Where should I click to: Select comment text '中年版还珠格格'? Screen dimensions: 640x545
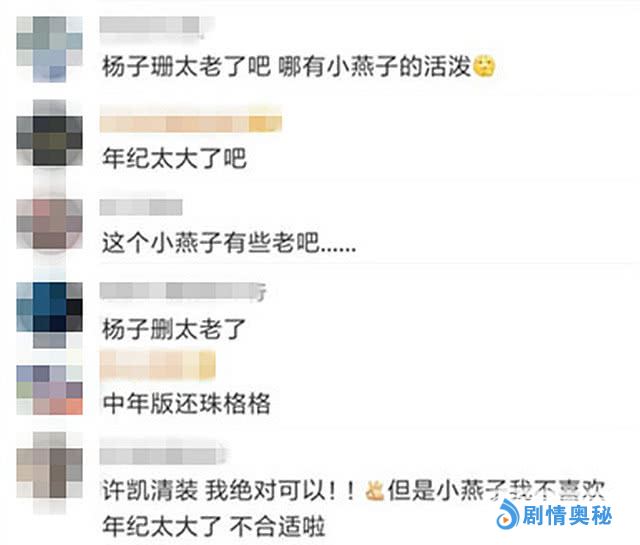(x=187, y=404)
